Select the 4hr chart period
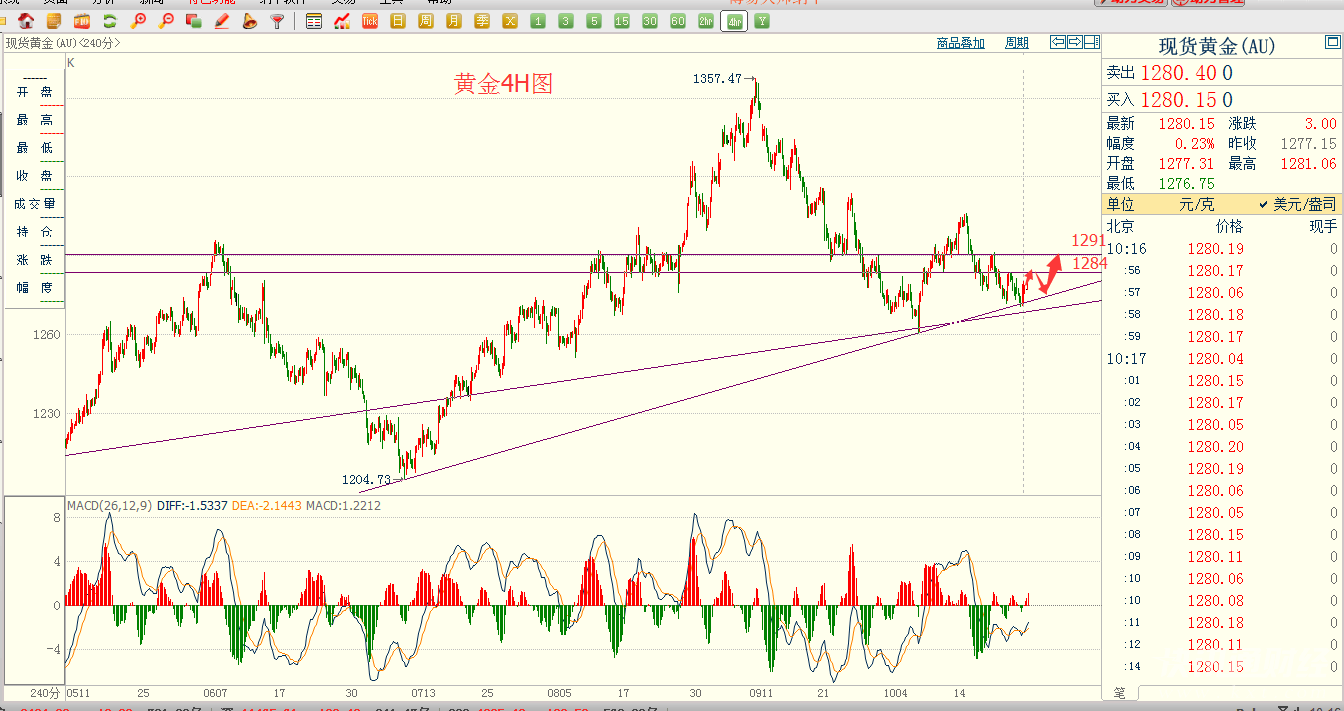 735,21
